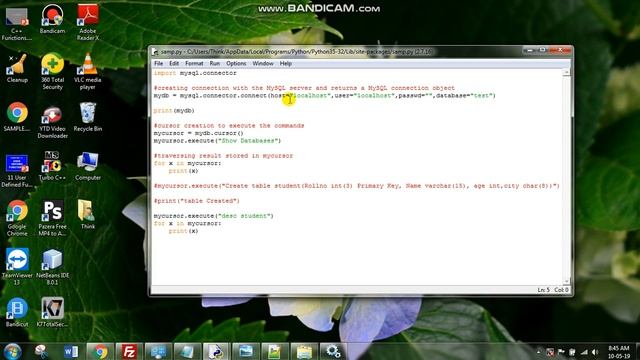
Task: Open the Run menu in IDLE
Action: coord(215,64)
